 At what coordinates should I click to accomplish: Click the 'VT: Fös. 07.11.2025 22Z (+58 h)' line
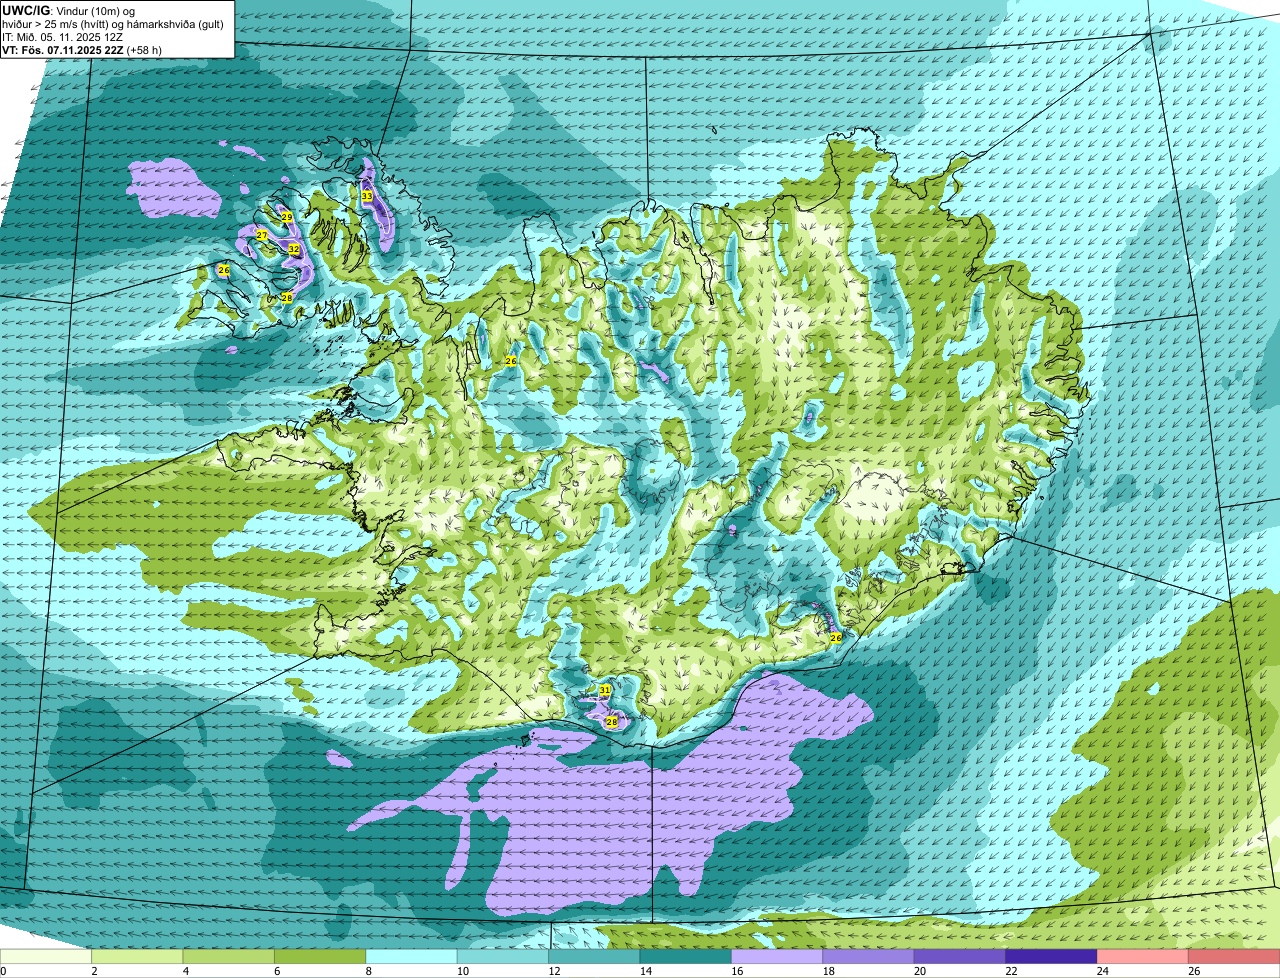click(82, 49)
